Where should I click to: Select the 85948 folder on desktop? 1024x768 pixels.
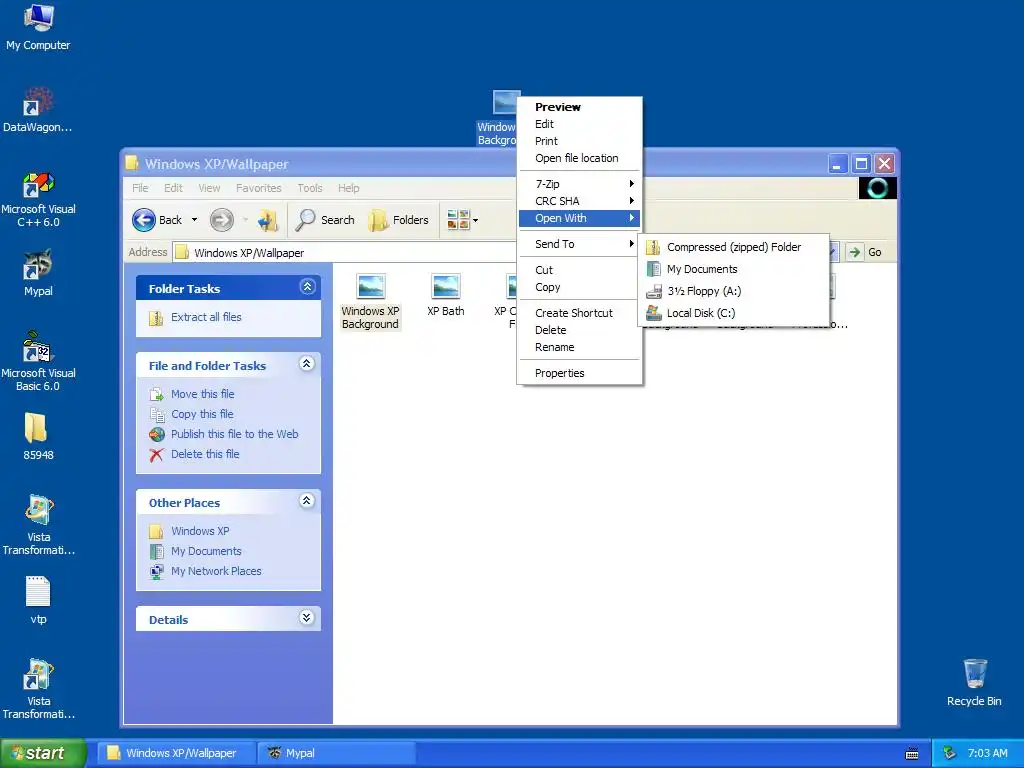38,436
